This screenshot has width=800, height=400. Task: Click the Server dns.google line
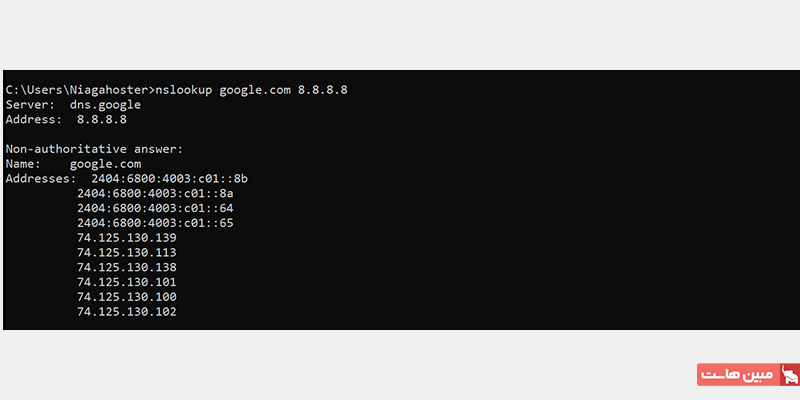click(x=73, y=105)
